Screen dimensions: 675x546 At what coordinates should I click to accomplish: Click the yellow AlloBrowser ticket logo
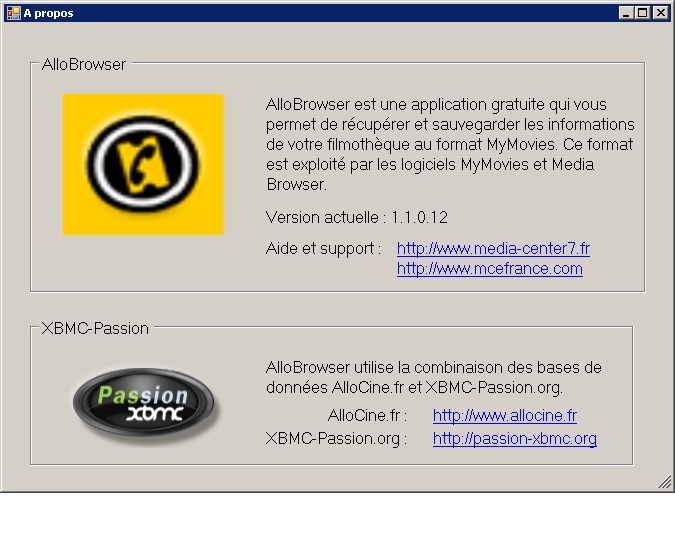[143, 164]
